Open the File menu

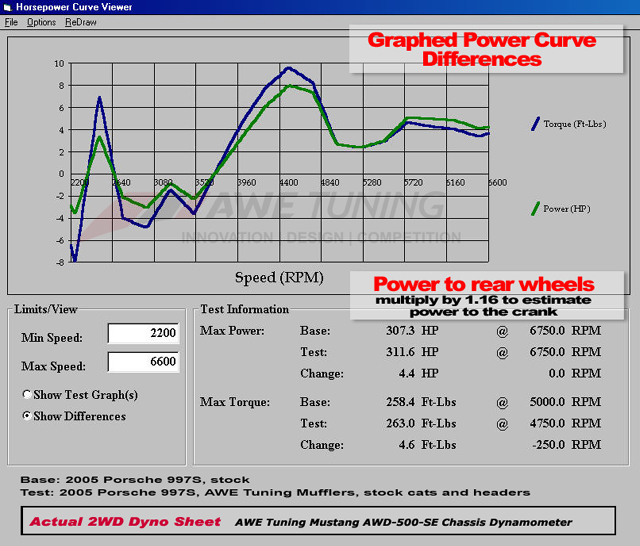click(11, 22)
